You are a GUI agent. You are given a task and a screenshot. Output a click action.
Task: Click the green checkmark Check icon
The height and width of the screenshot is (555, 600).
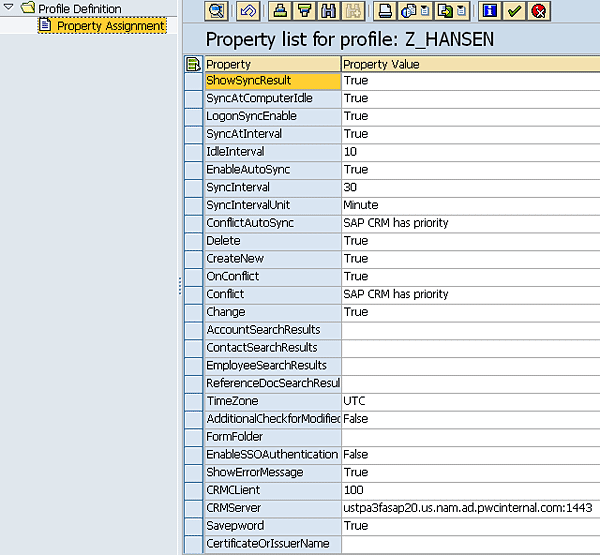514,11
